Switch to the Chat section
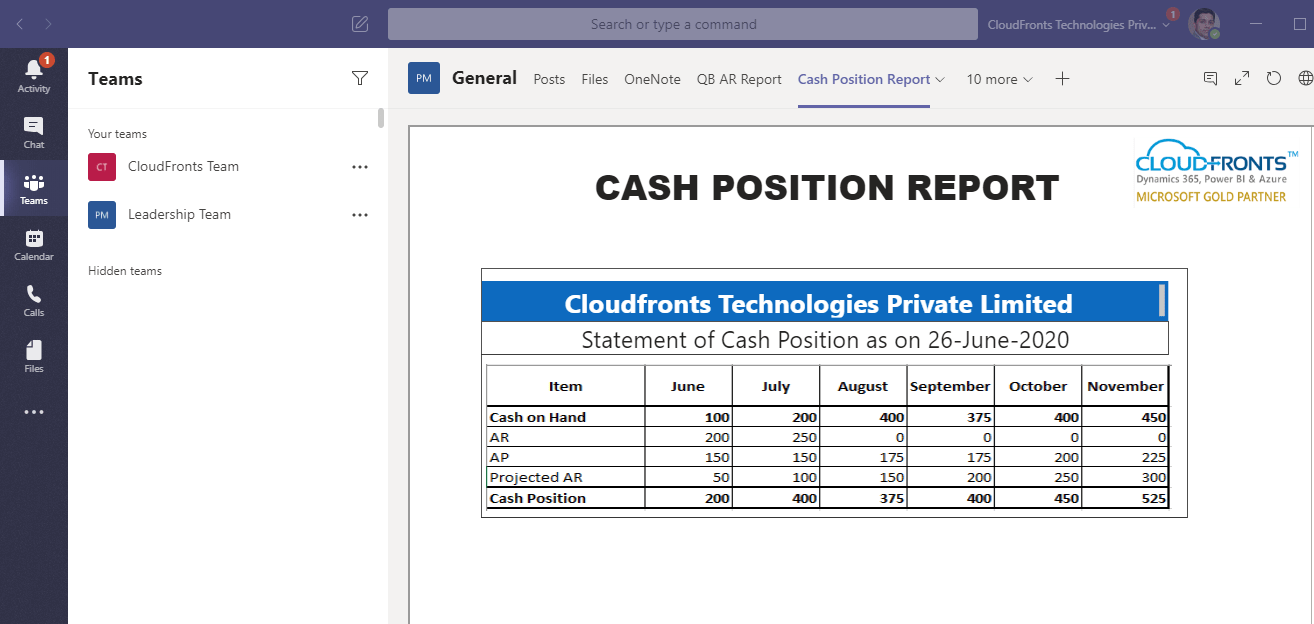This screenshot has width=1314, height=624. pos(33,130)
